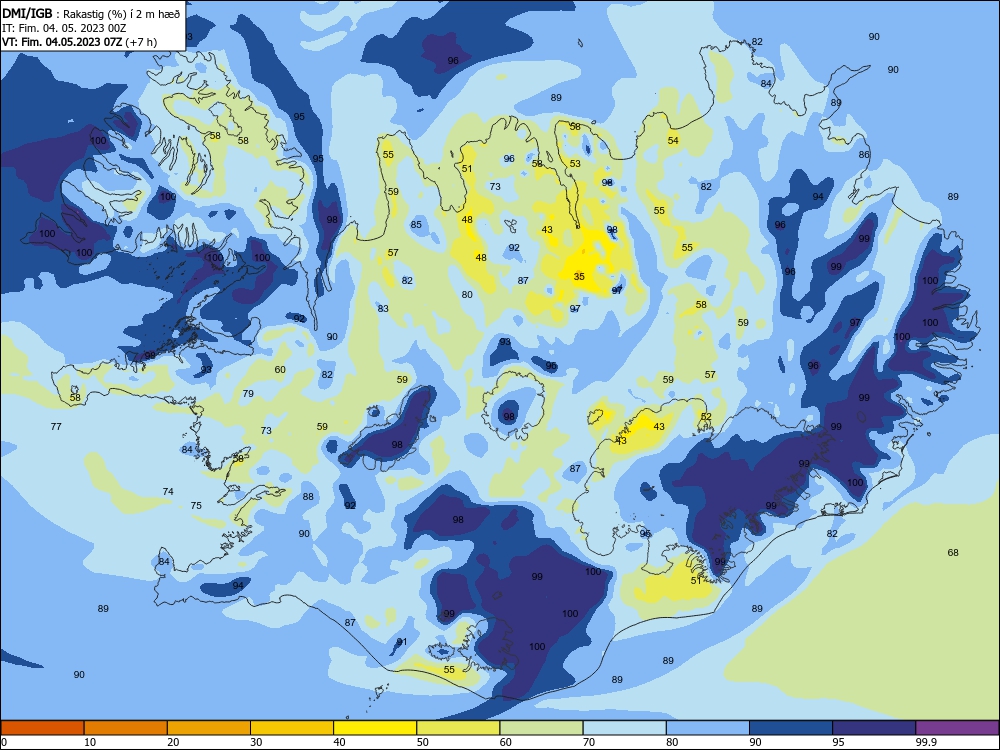Click the '10' legend scale label

(x=90, y=742)
